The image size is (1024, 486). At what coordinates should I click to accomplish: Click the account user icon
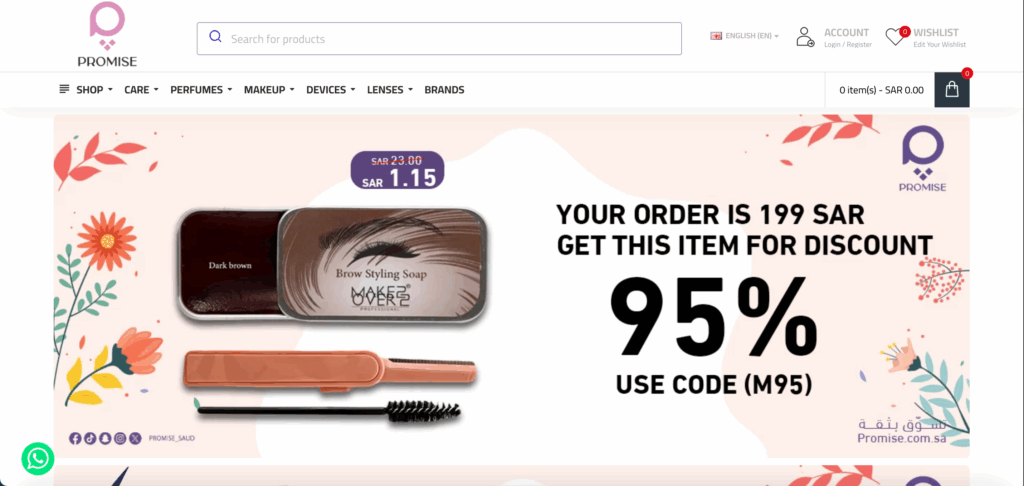coord(805,37)
